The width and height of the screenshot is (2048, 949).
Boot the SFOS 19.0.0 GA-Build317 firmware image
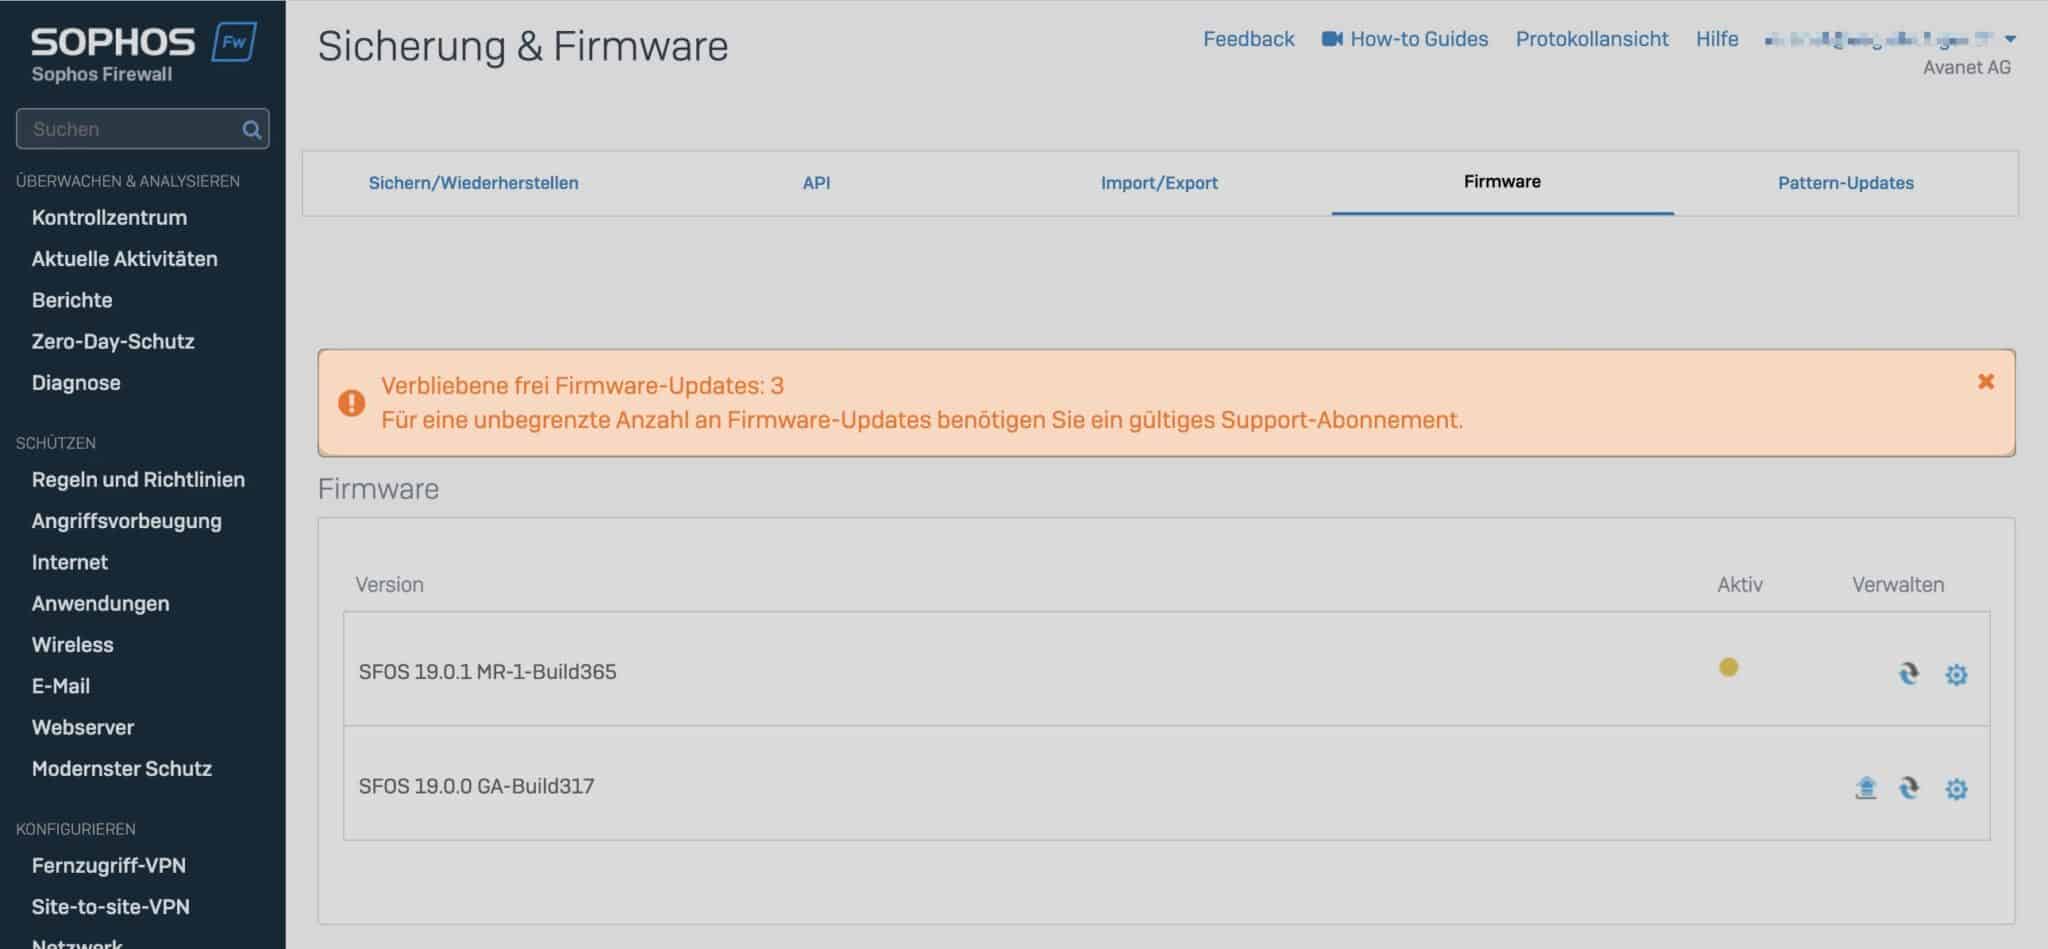point(1866,788)
